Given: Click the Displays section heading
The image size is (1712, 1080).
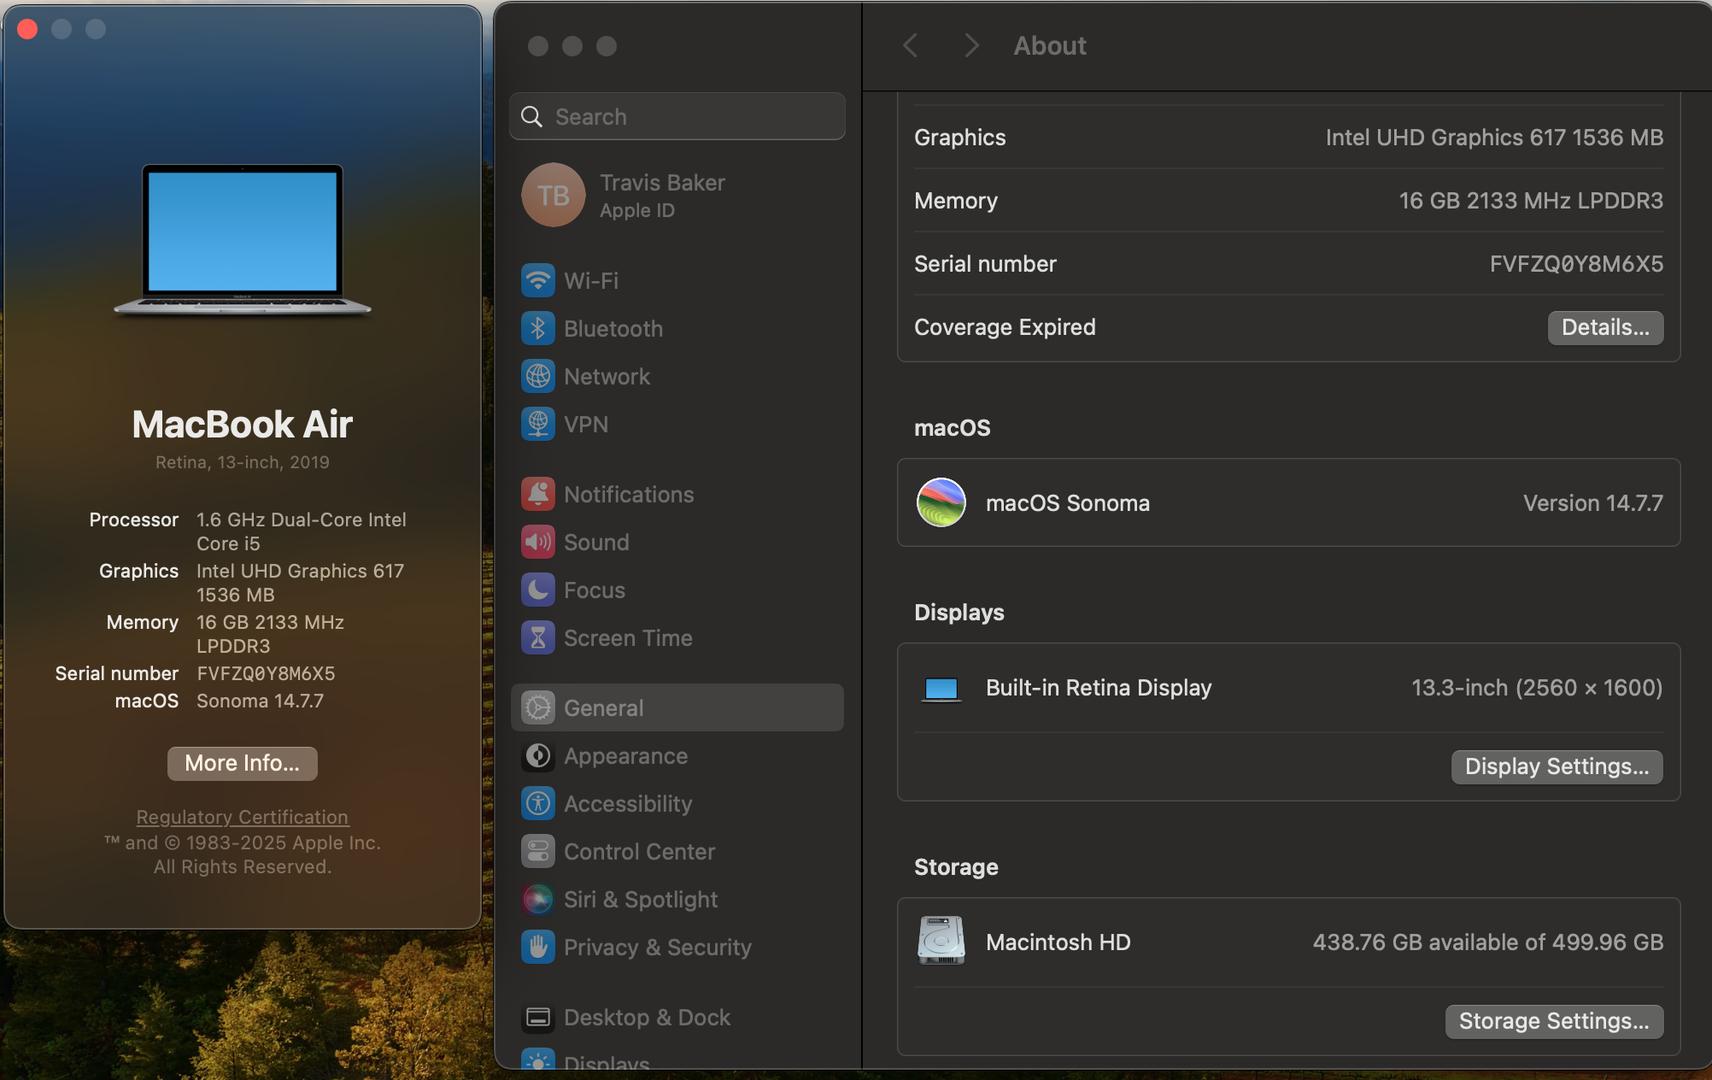Looking at the screenshot, I should click(x=959, y=613).
